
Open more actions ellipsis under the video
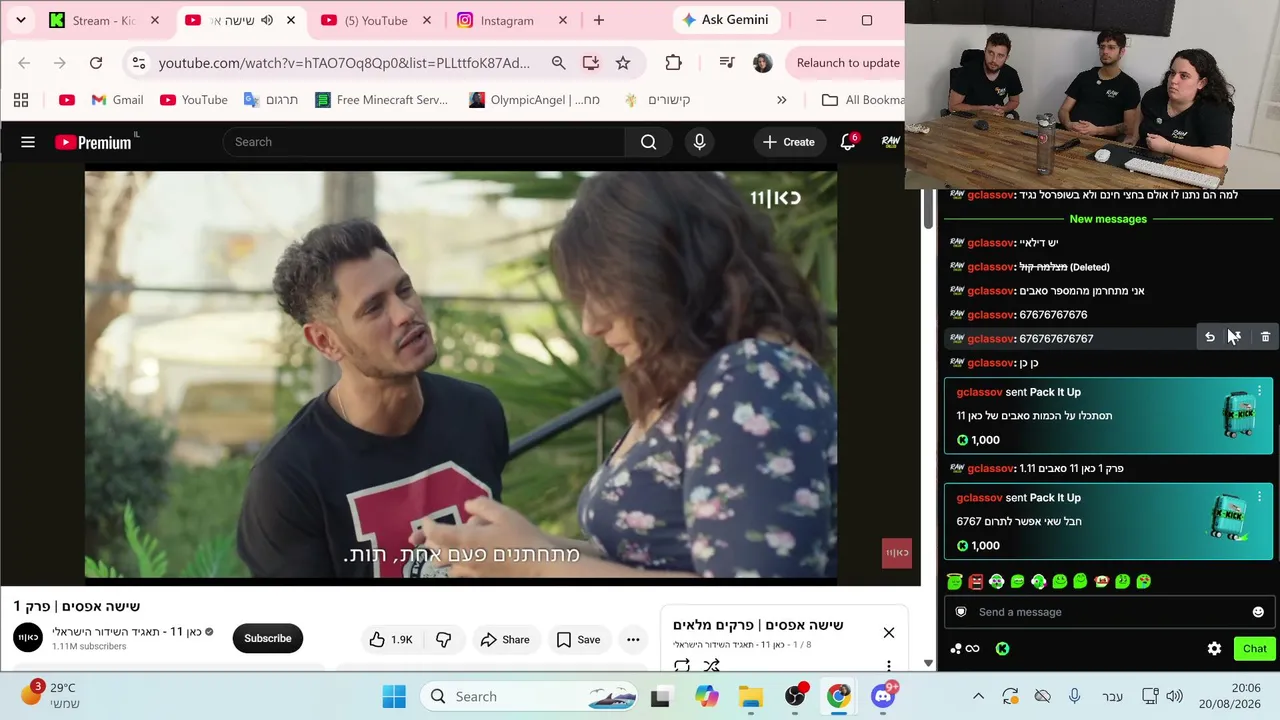(x=633, y=640)
